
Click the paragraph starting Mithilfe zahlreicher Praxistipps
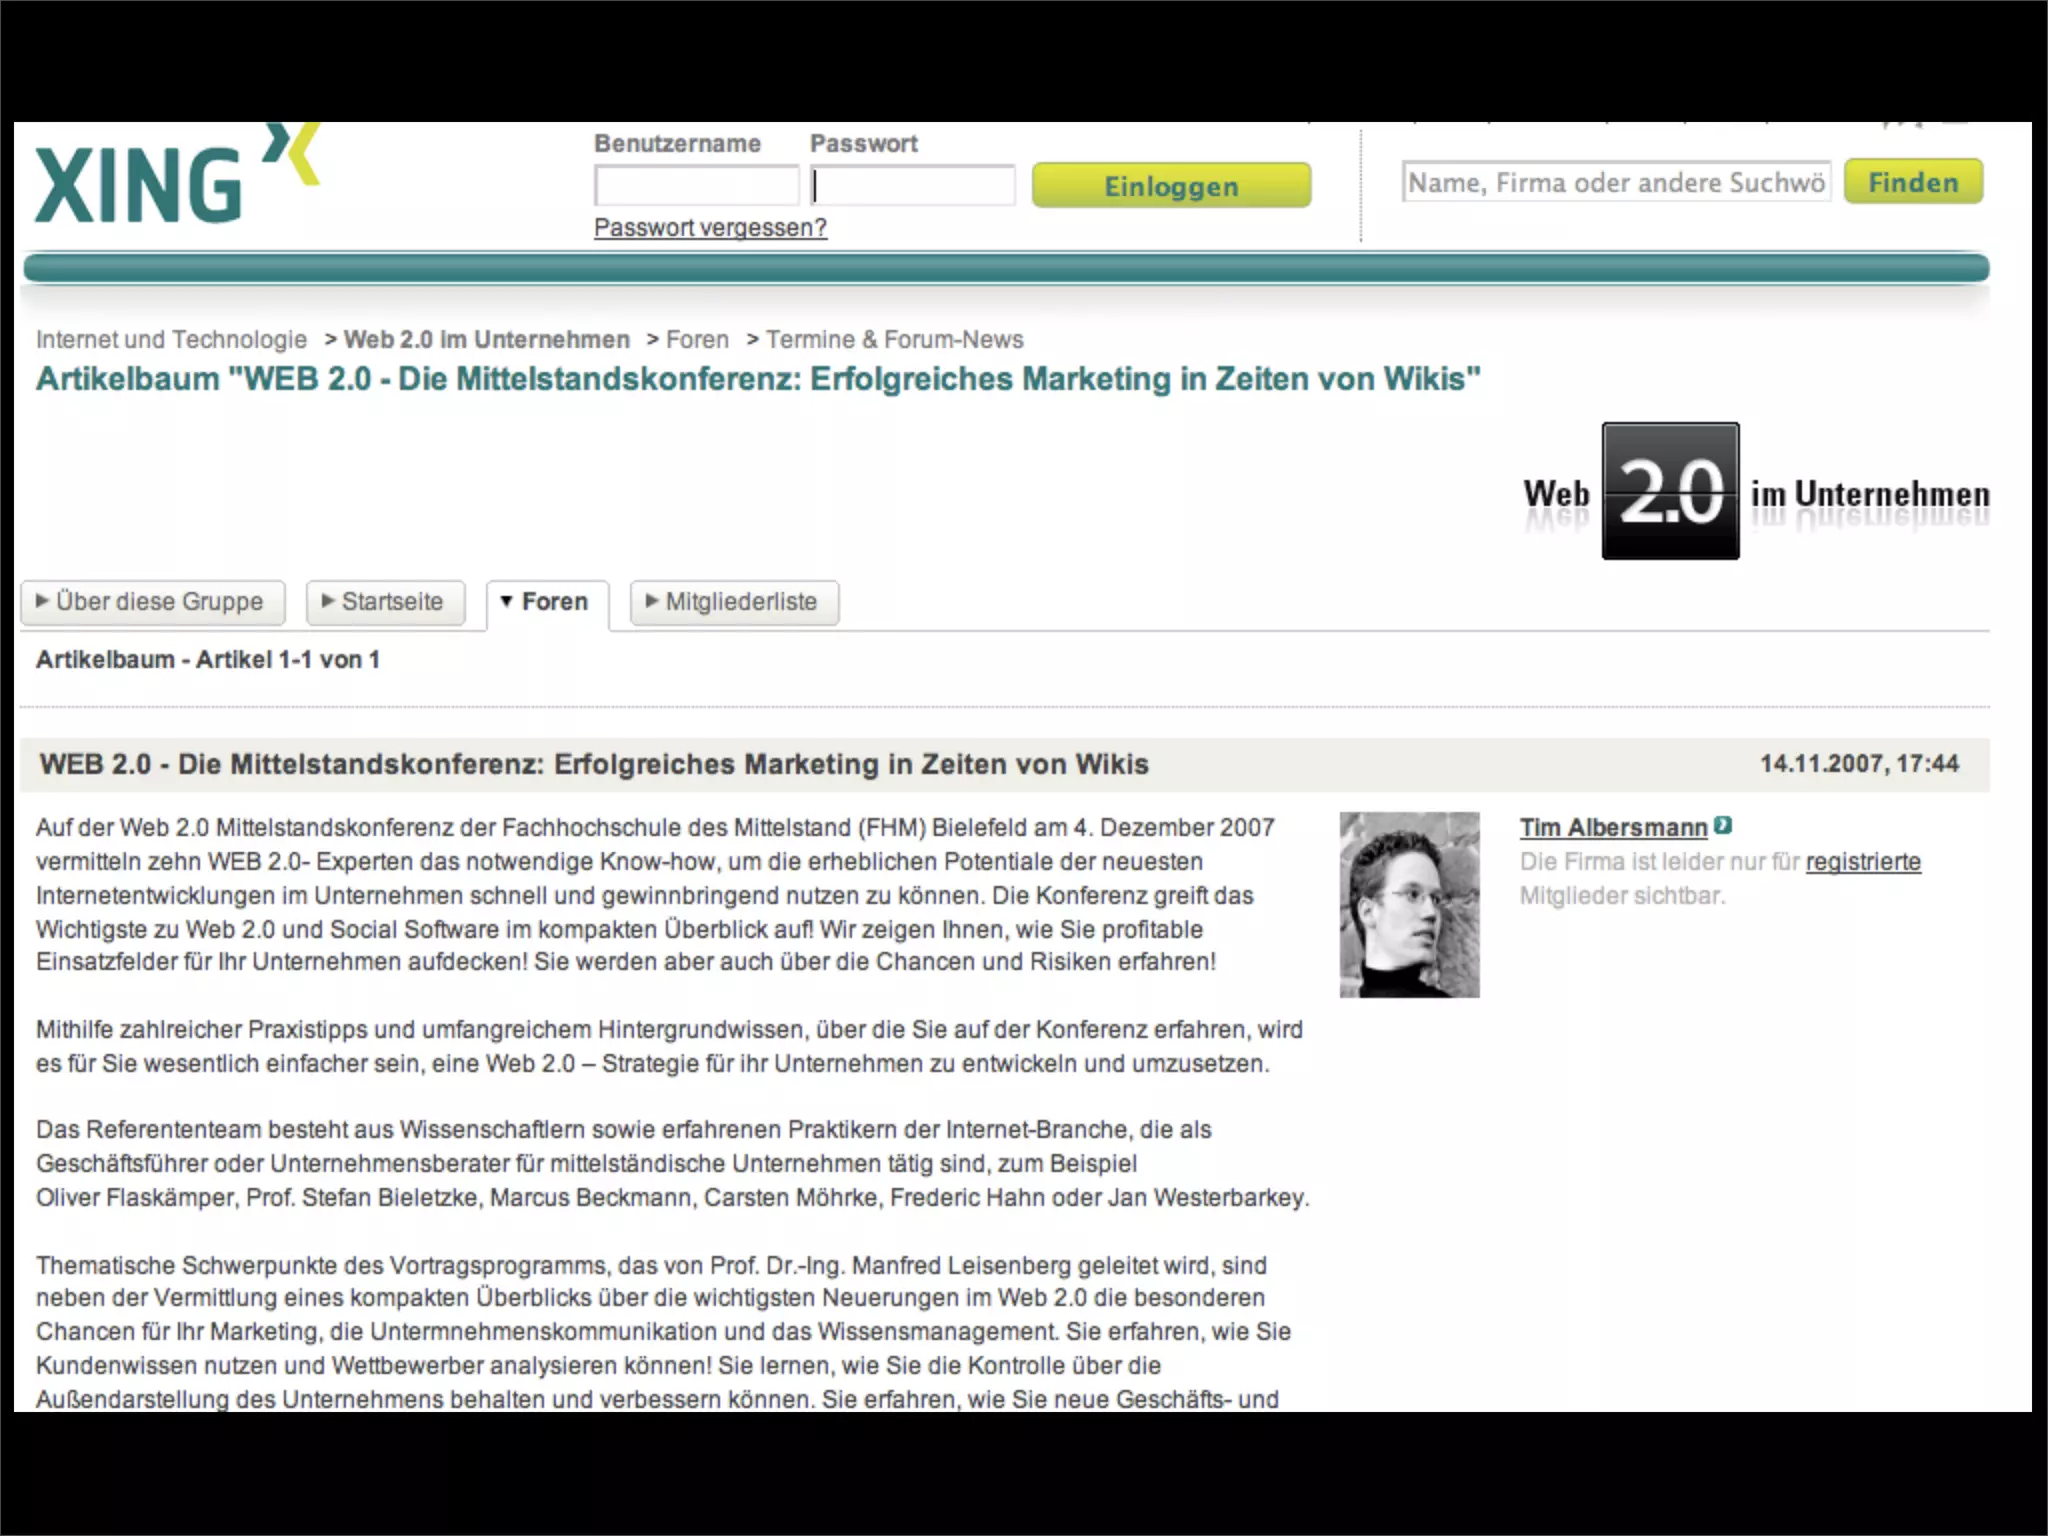coord(669,1047)
